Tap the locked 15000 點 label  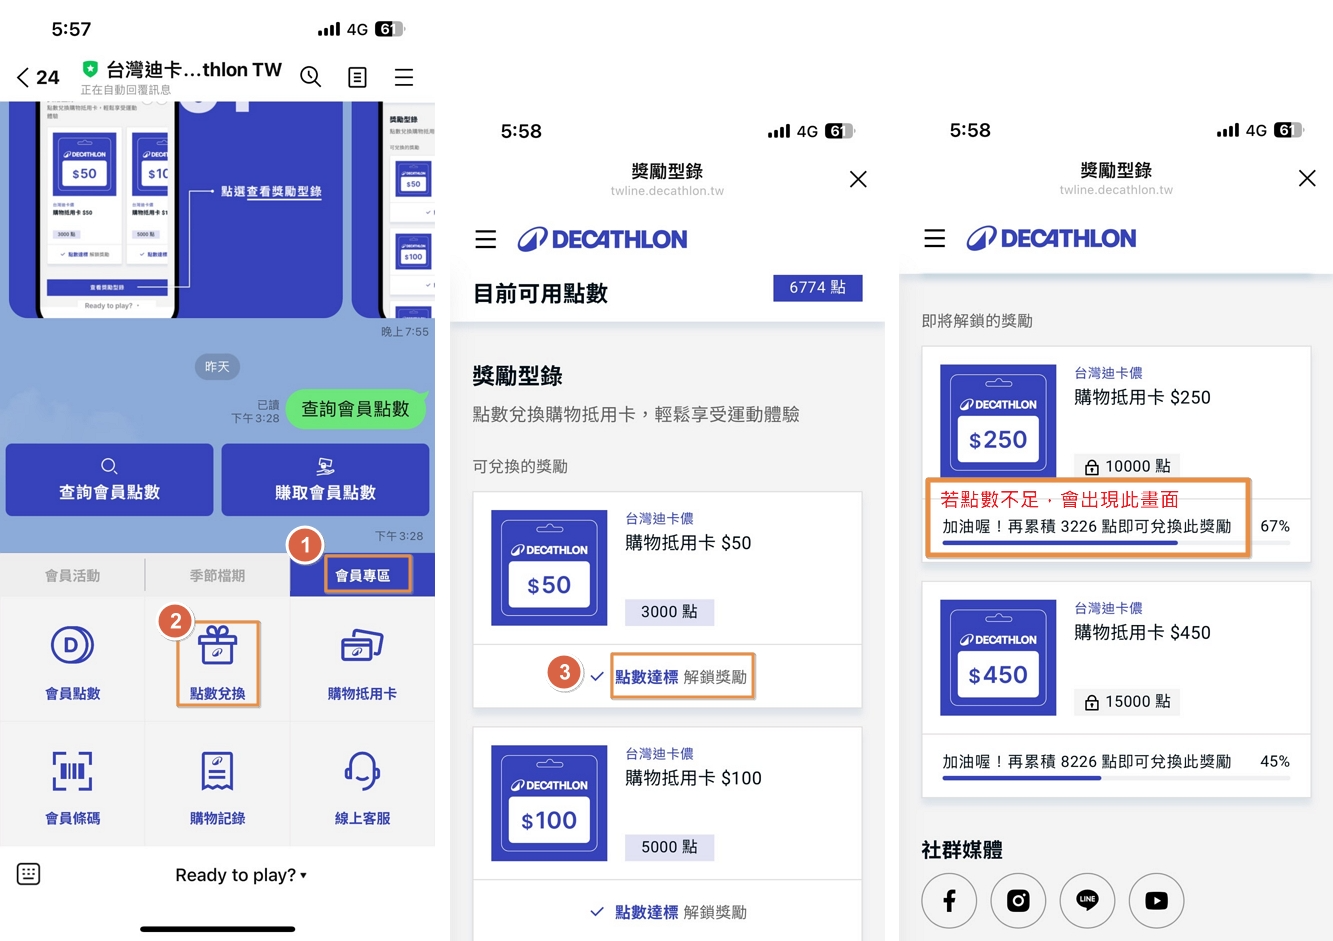(x=1127, y=702)
